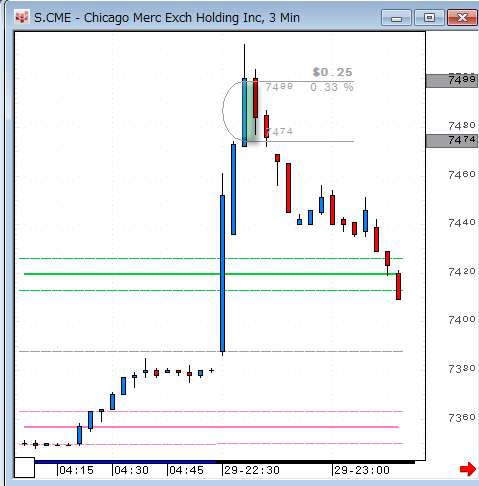The height and width of the screenshot is (486, 479).
Task: Click the white square box at bottom-left corner
Action: point(24,467)
